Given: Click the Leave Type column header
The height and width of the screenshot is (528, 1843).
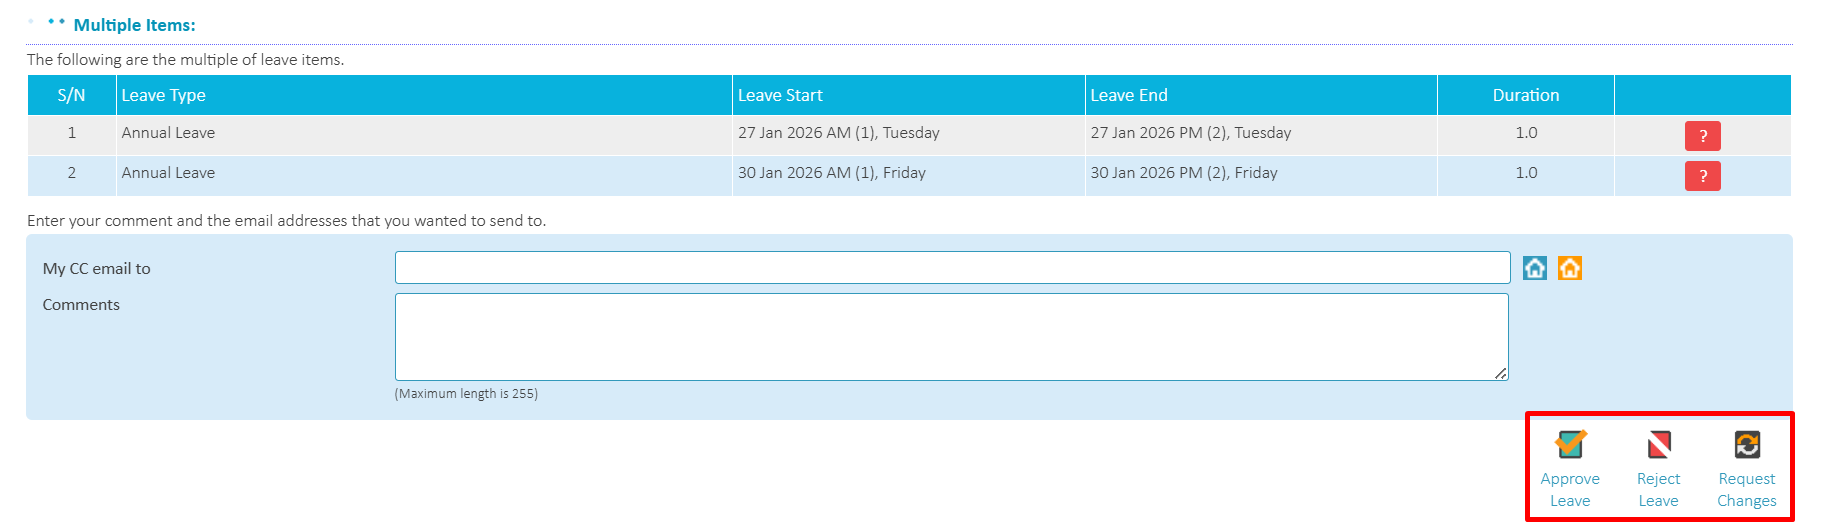Looking at the screenshot, I should tap(164, 95).
